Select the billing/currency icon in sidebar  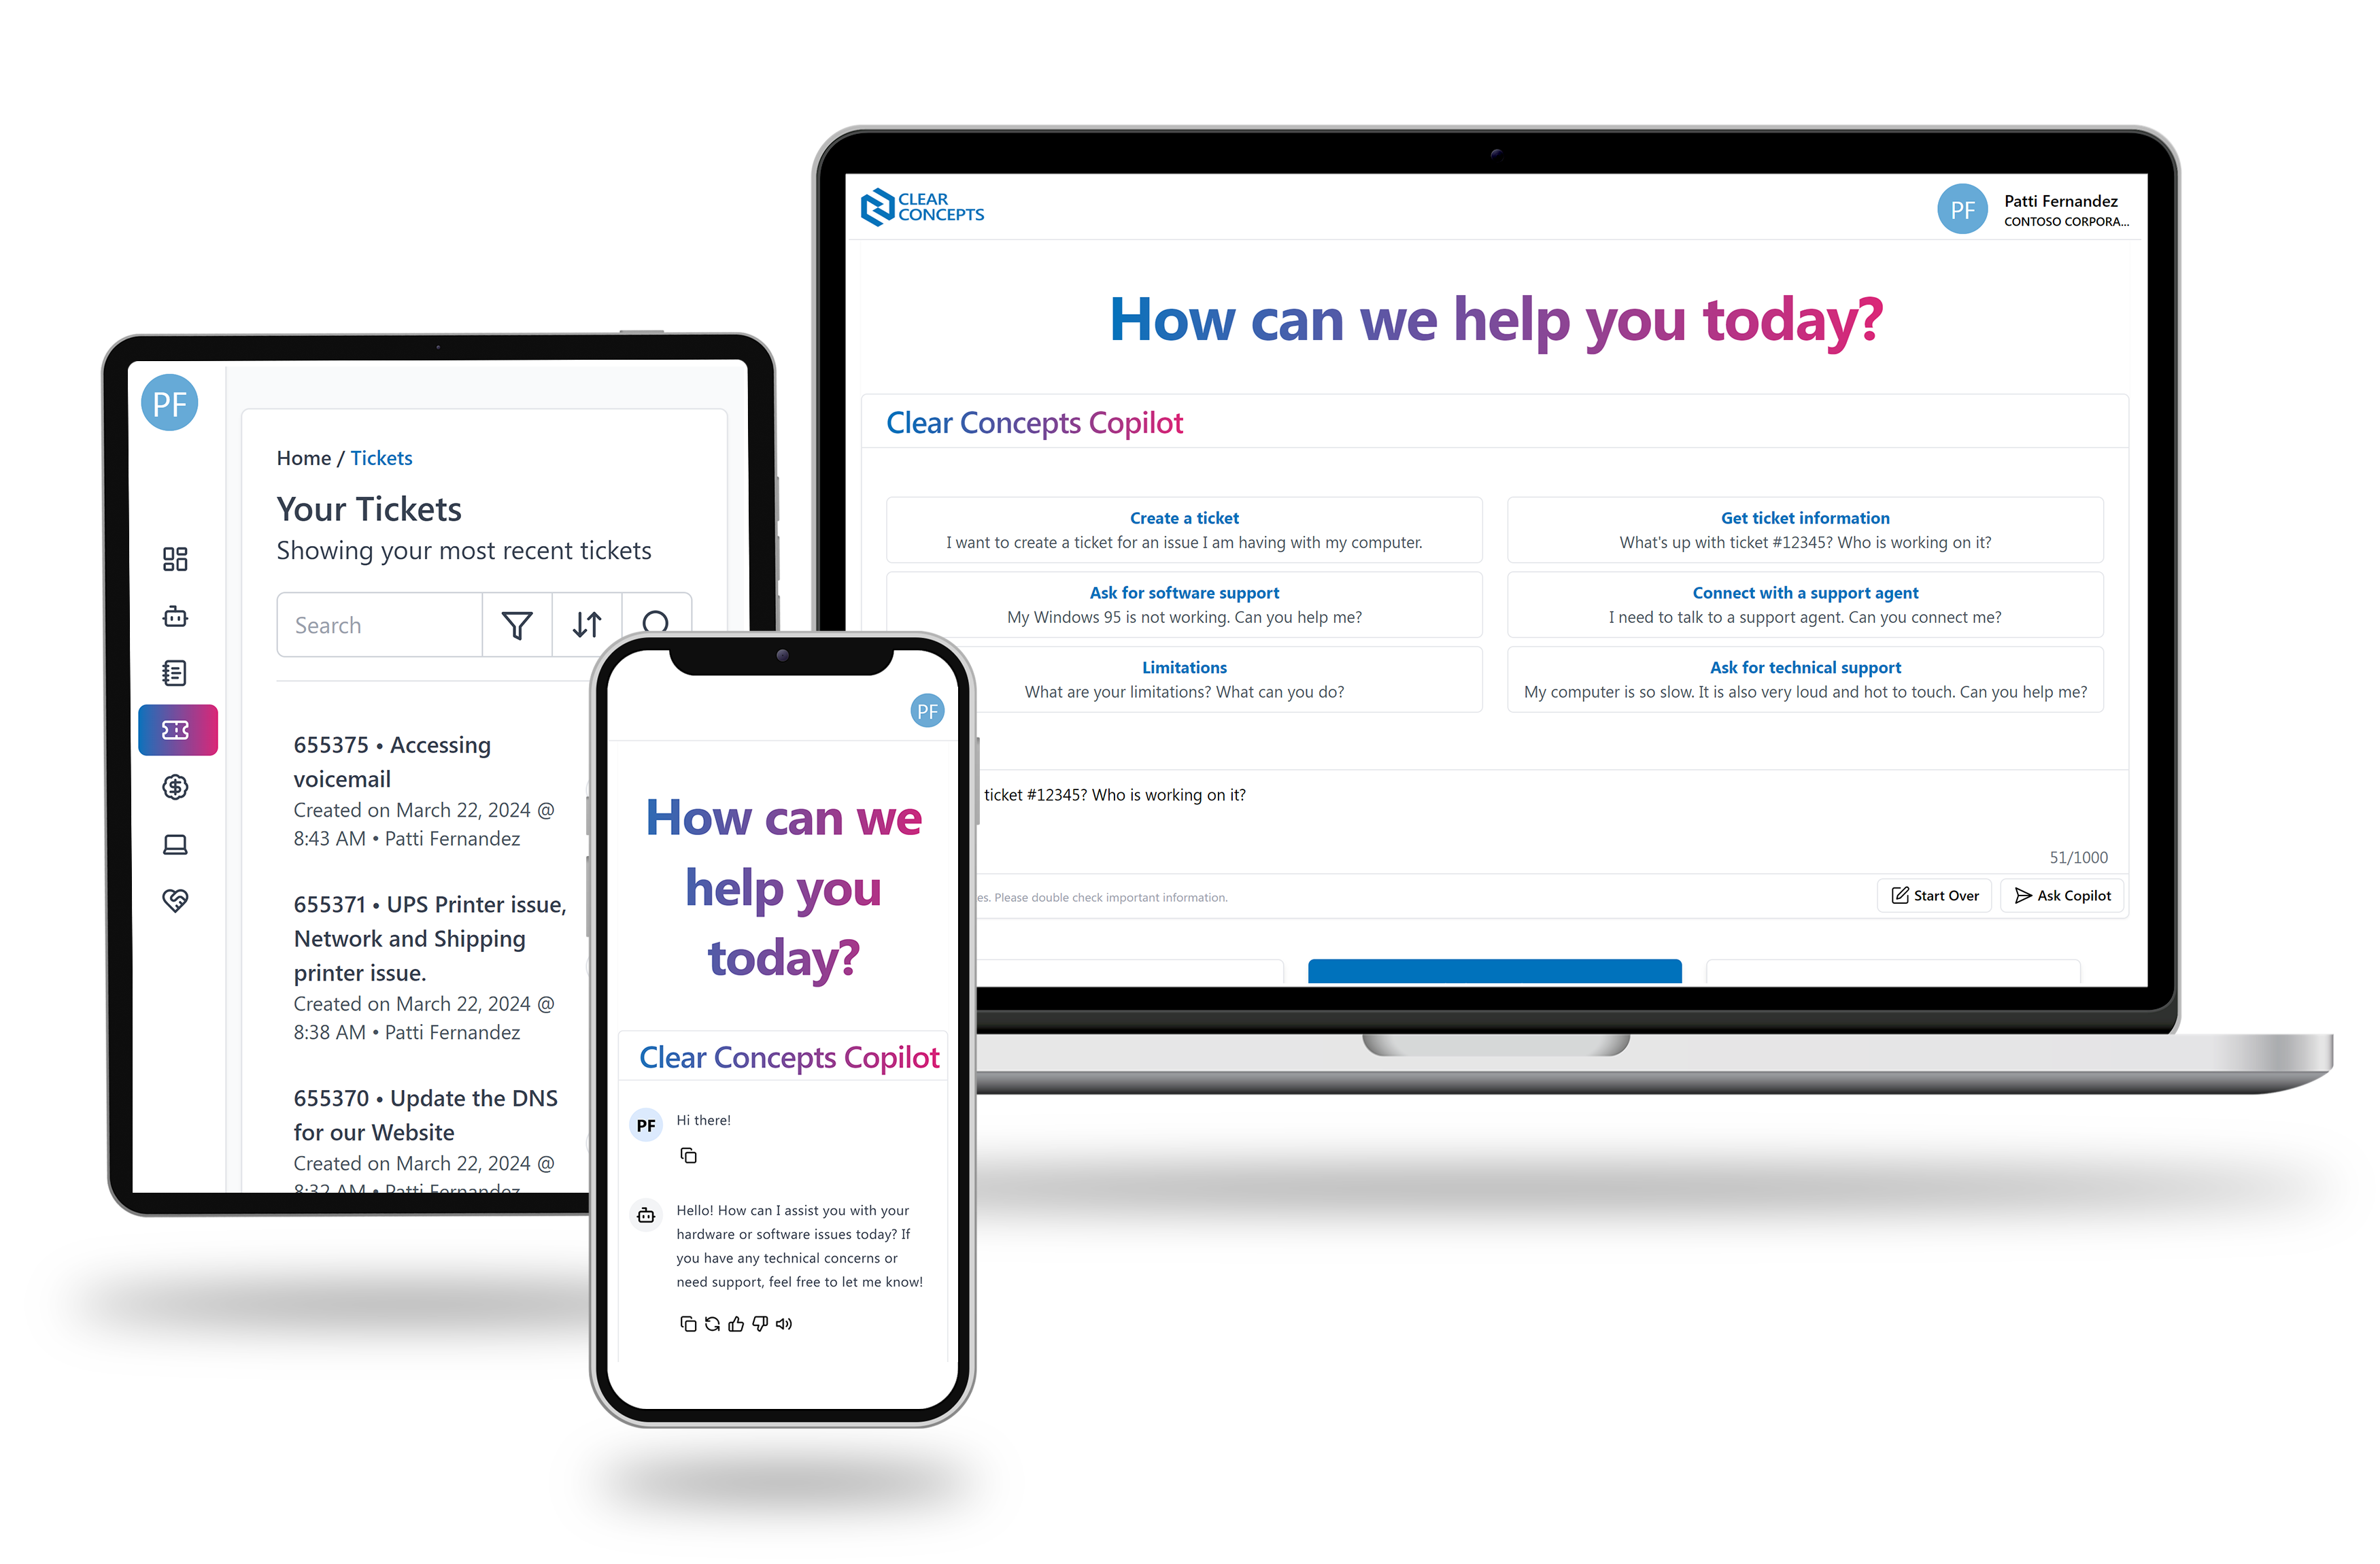pos(176,787)
